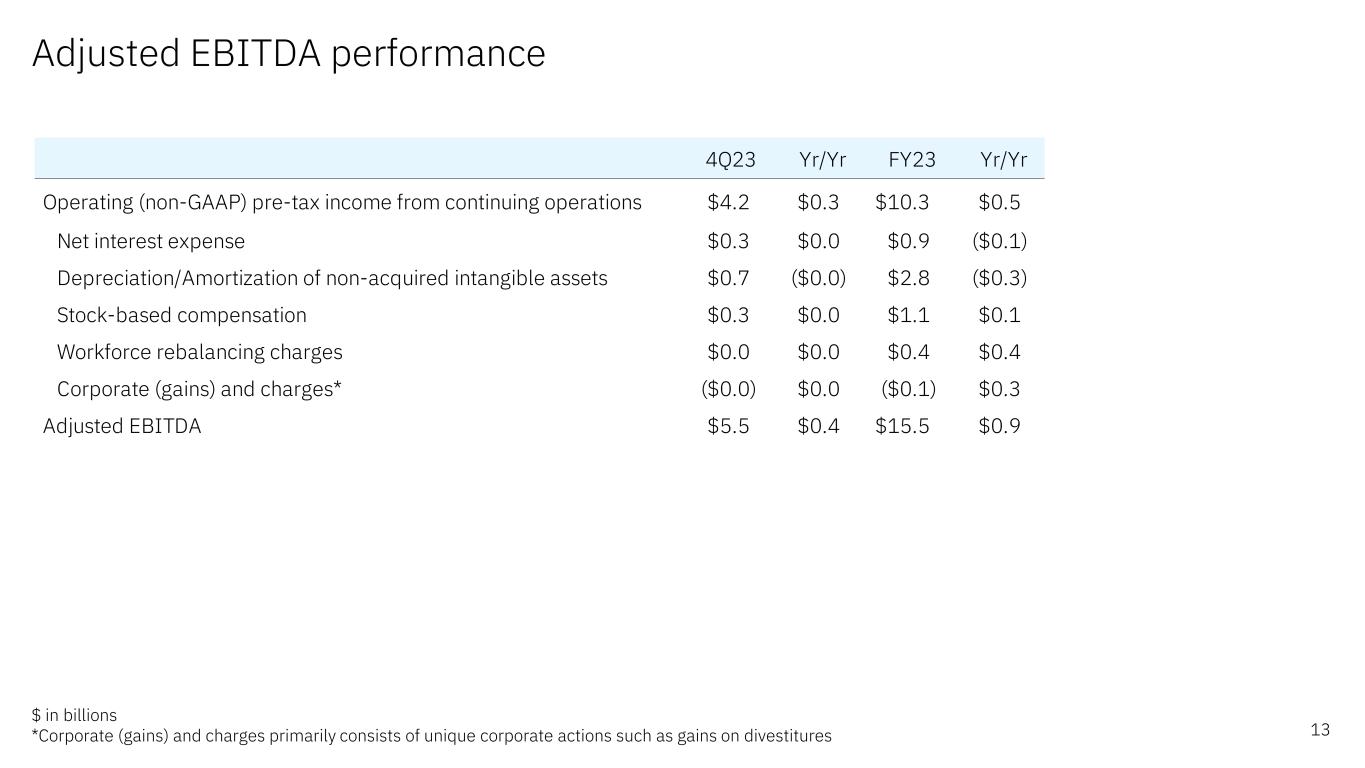Click the $0.9 FY23 net interest expense value
This screenshot has height=768, width=1365.
[908, 241]
